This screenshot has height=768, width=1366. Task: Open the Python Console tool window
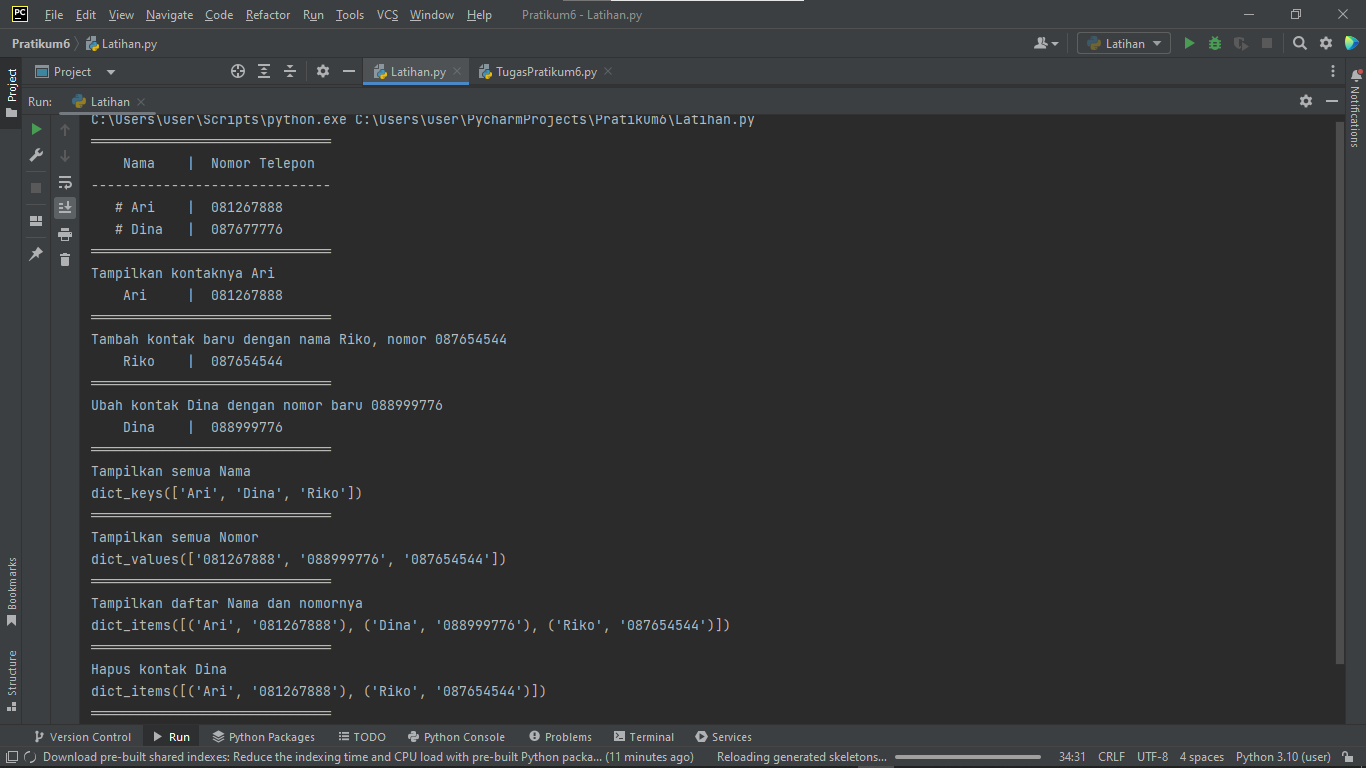tap(456, 737)
